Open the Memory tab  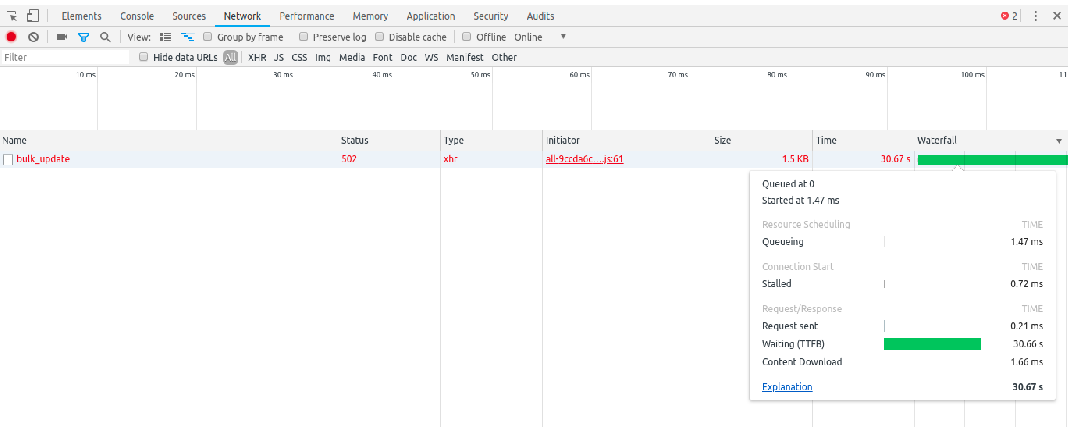click(370, 16)
